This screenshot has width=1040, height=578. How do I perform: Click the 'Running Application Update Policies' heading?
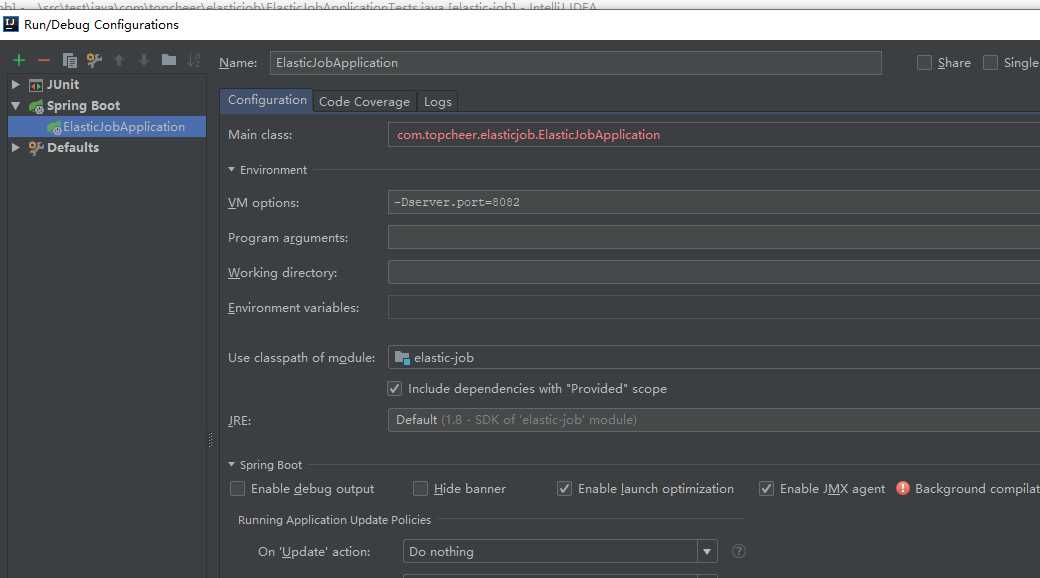tap(334, 520)
